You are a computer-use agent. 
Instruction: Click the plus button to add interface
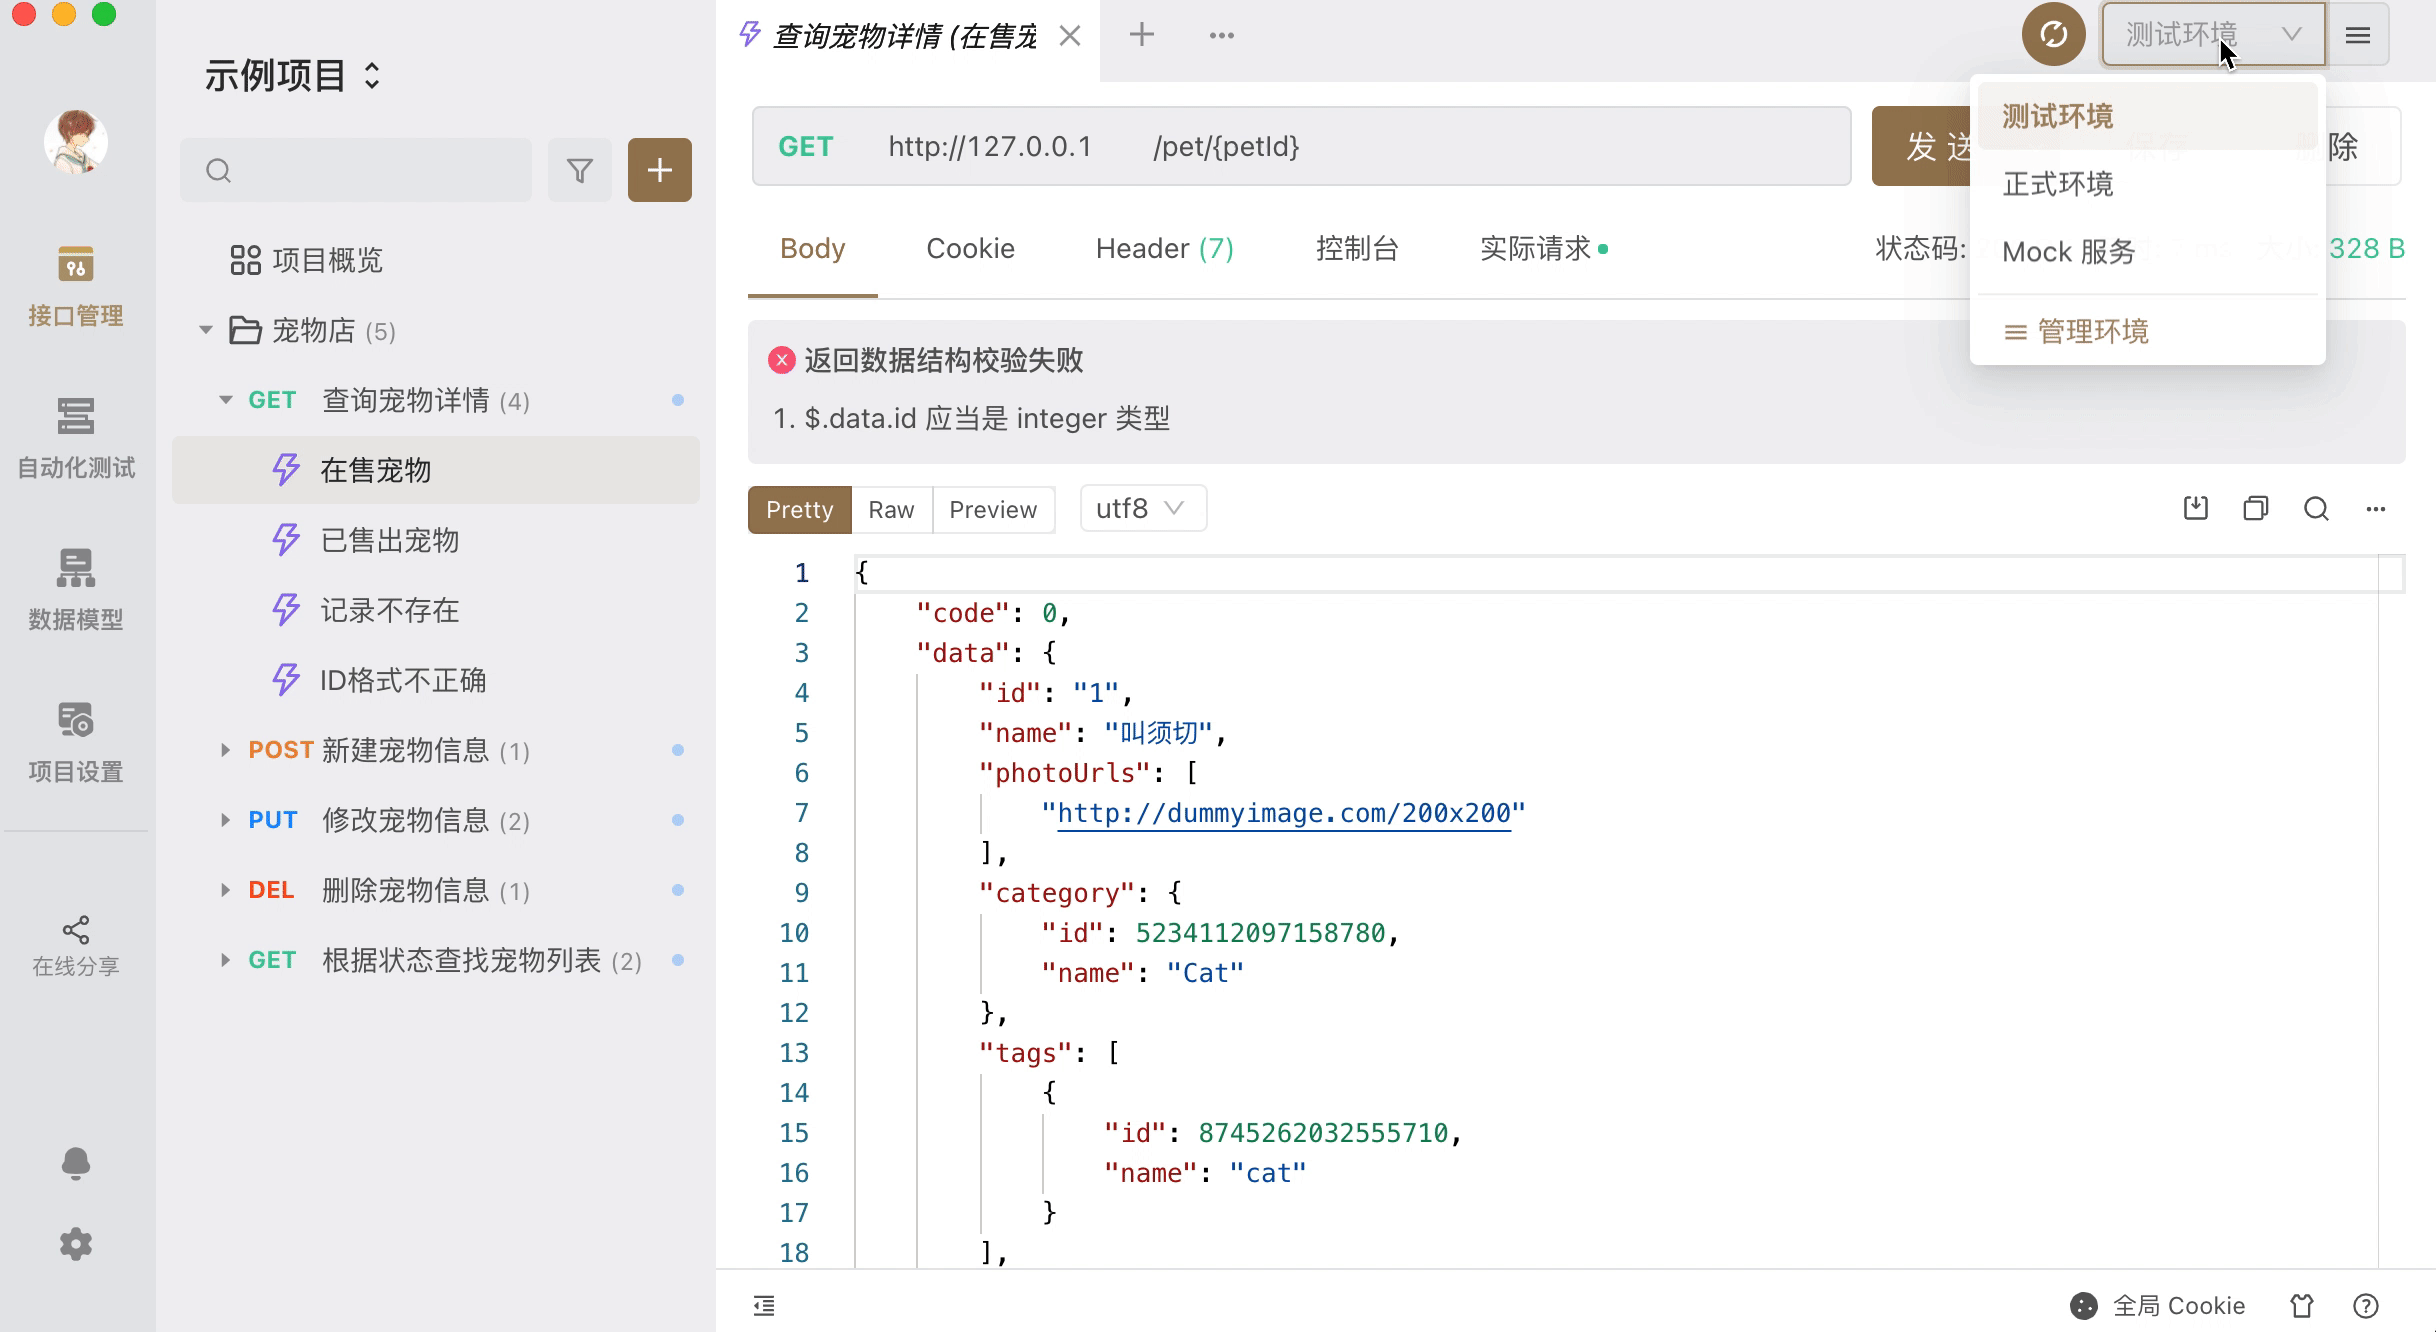coord(659,171)
